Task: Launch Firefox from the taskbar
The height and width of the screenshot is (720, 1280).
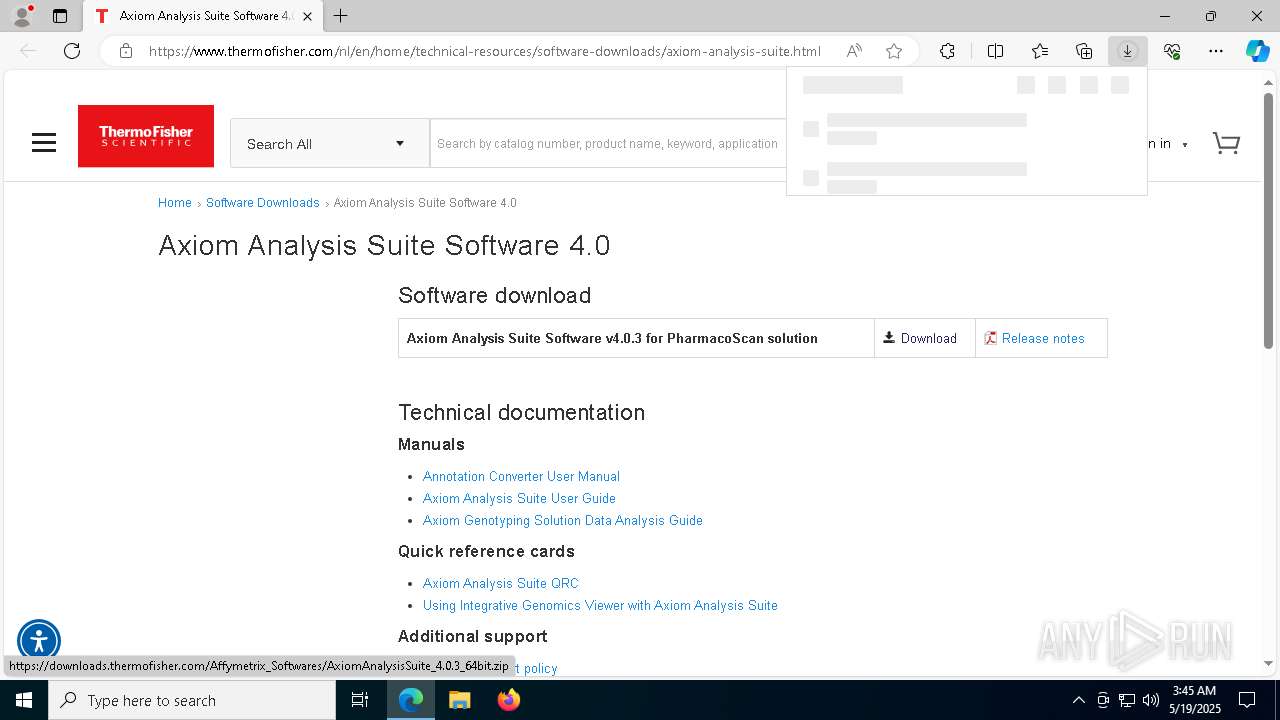Action: point(508,700)
